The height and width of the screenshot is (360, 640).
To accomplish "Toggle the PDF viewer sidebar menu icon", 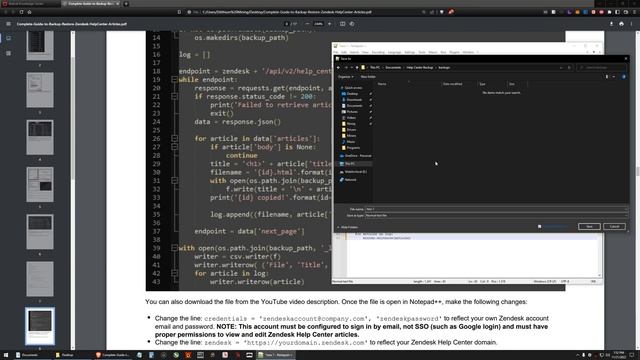I will click(9, 24).
